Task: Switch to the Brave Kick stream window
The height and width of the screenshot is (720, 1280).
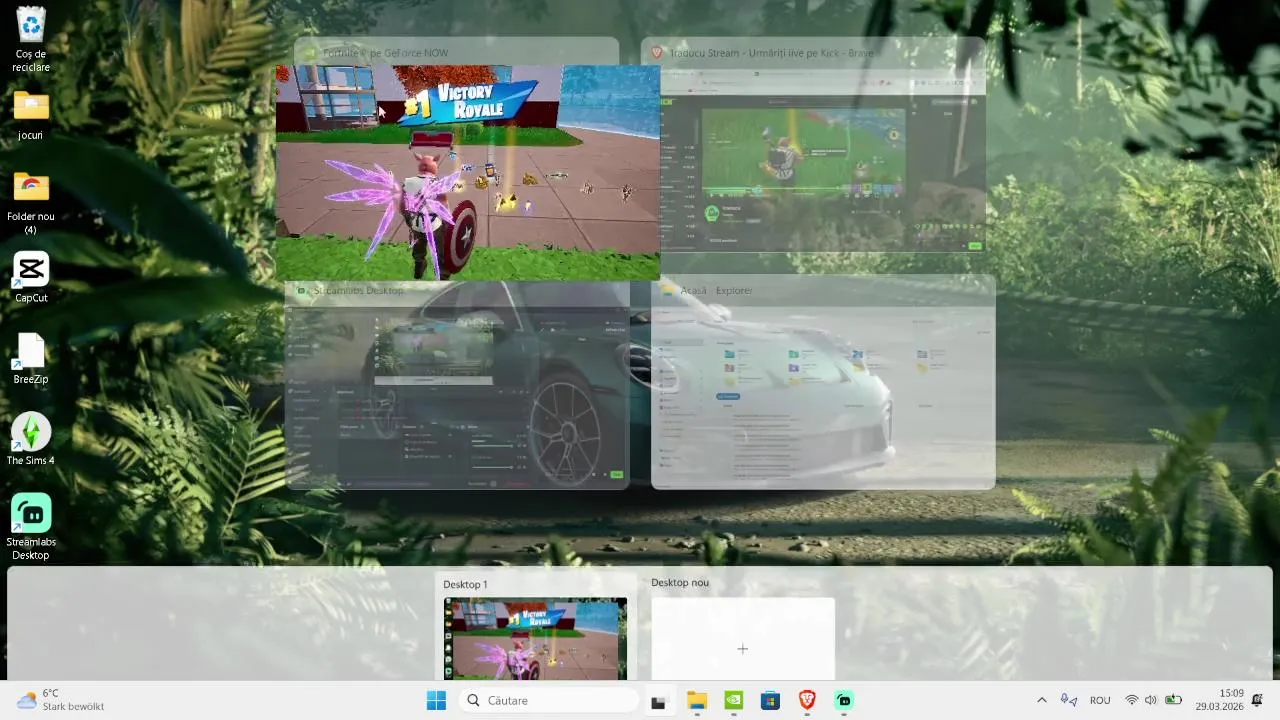Action: point(813,146)
